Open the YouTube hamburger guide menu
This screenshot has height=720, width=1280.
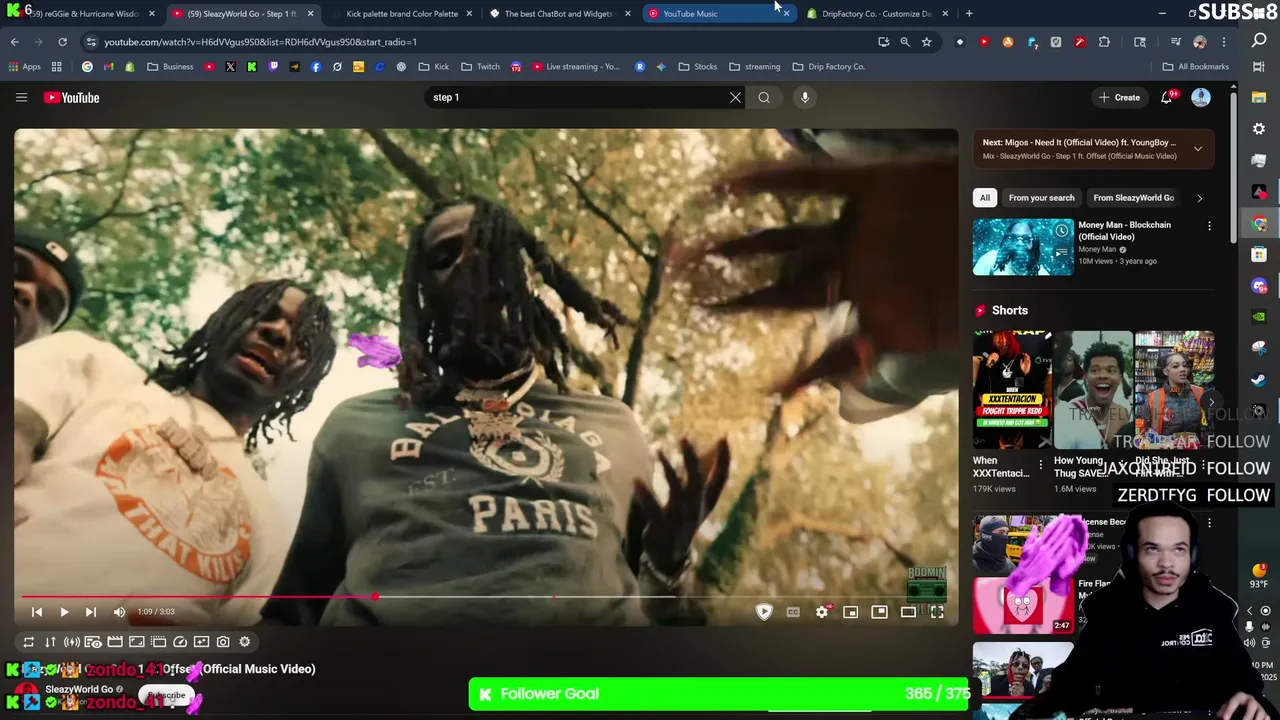(x=21, y=97)
